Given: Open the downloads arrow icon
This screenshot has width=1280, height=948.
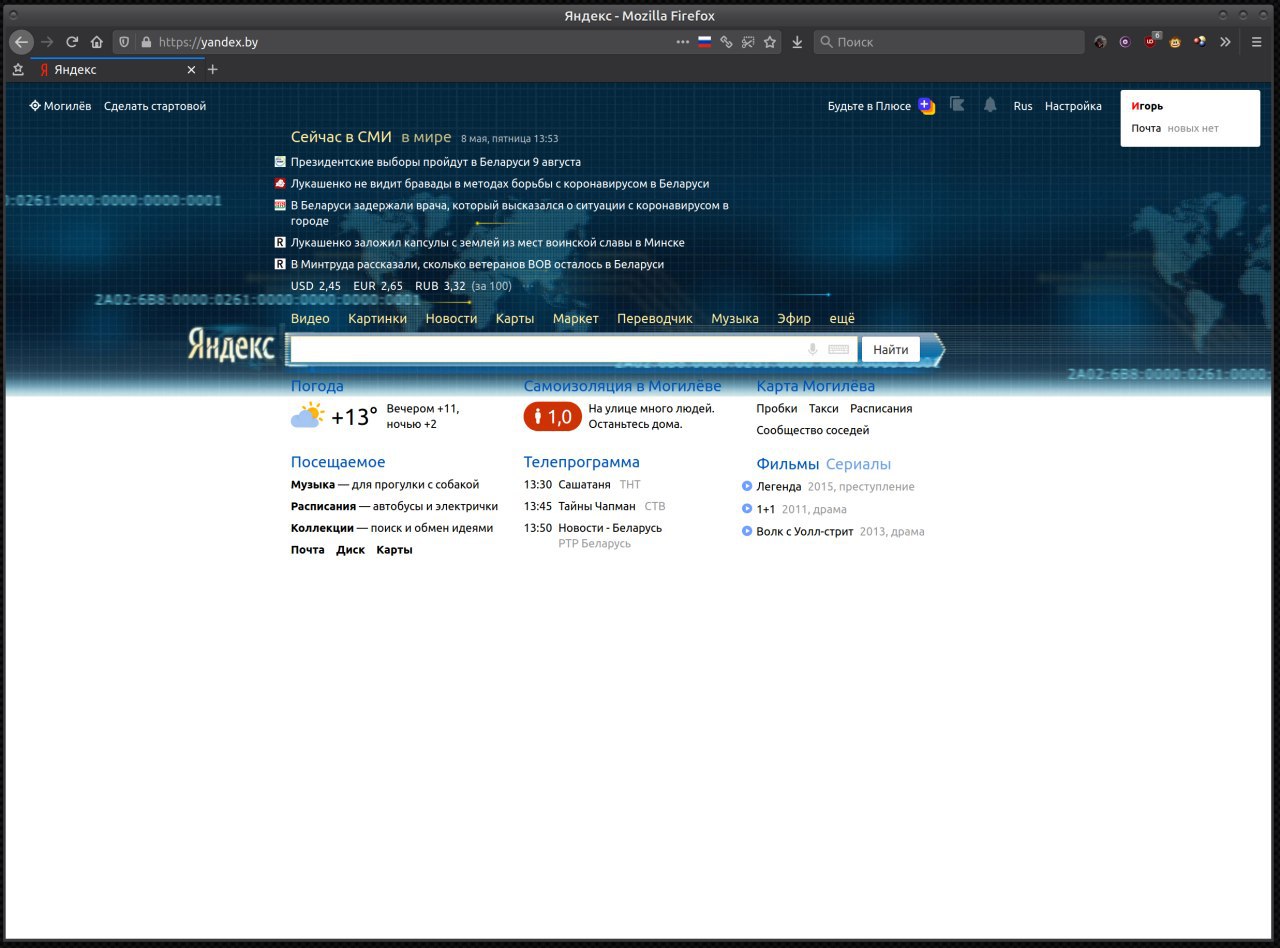Looking at the screenshot, I should pyautogui.click(x=797, y=42).
